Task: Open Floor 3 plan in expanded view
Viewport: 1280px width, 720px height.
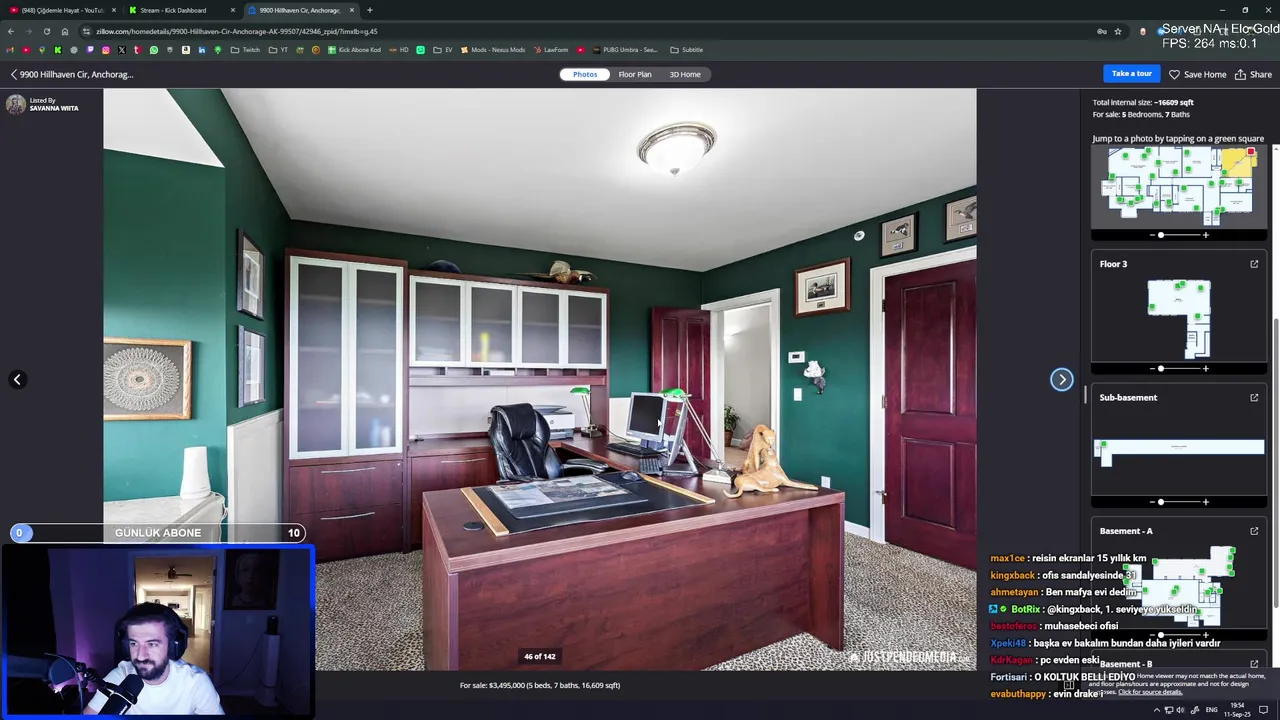Action: (1254, 264)
